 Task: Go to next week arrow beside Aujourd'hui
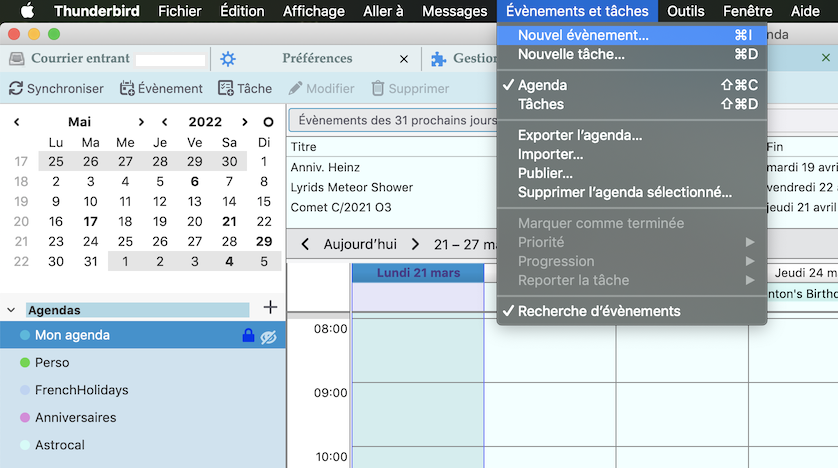pyautogui.click(x=415, y=245)
